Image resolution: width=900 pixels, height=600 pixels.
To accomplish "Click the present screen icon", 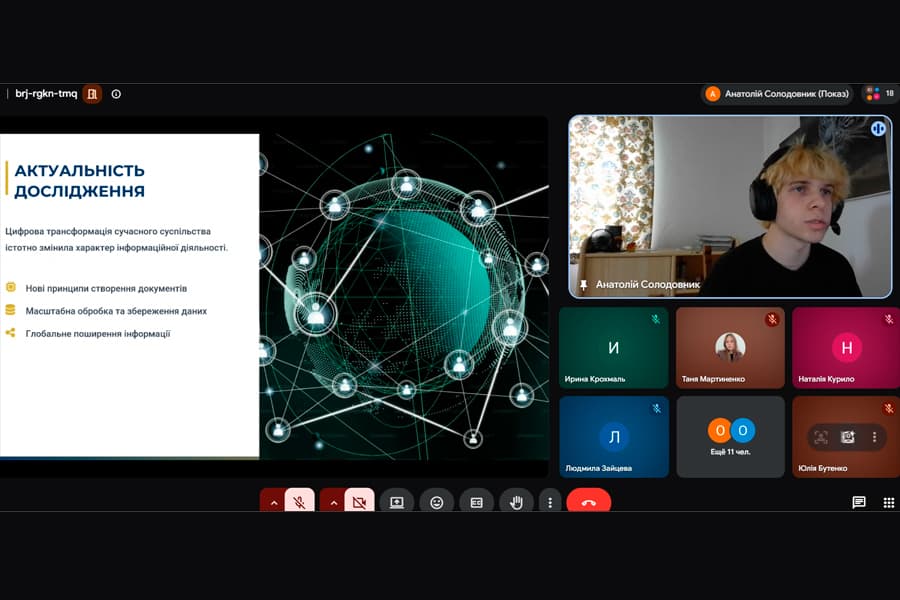I will pos(397,502).
